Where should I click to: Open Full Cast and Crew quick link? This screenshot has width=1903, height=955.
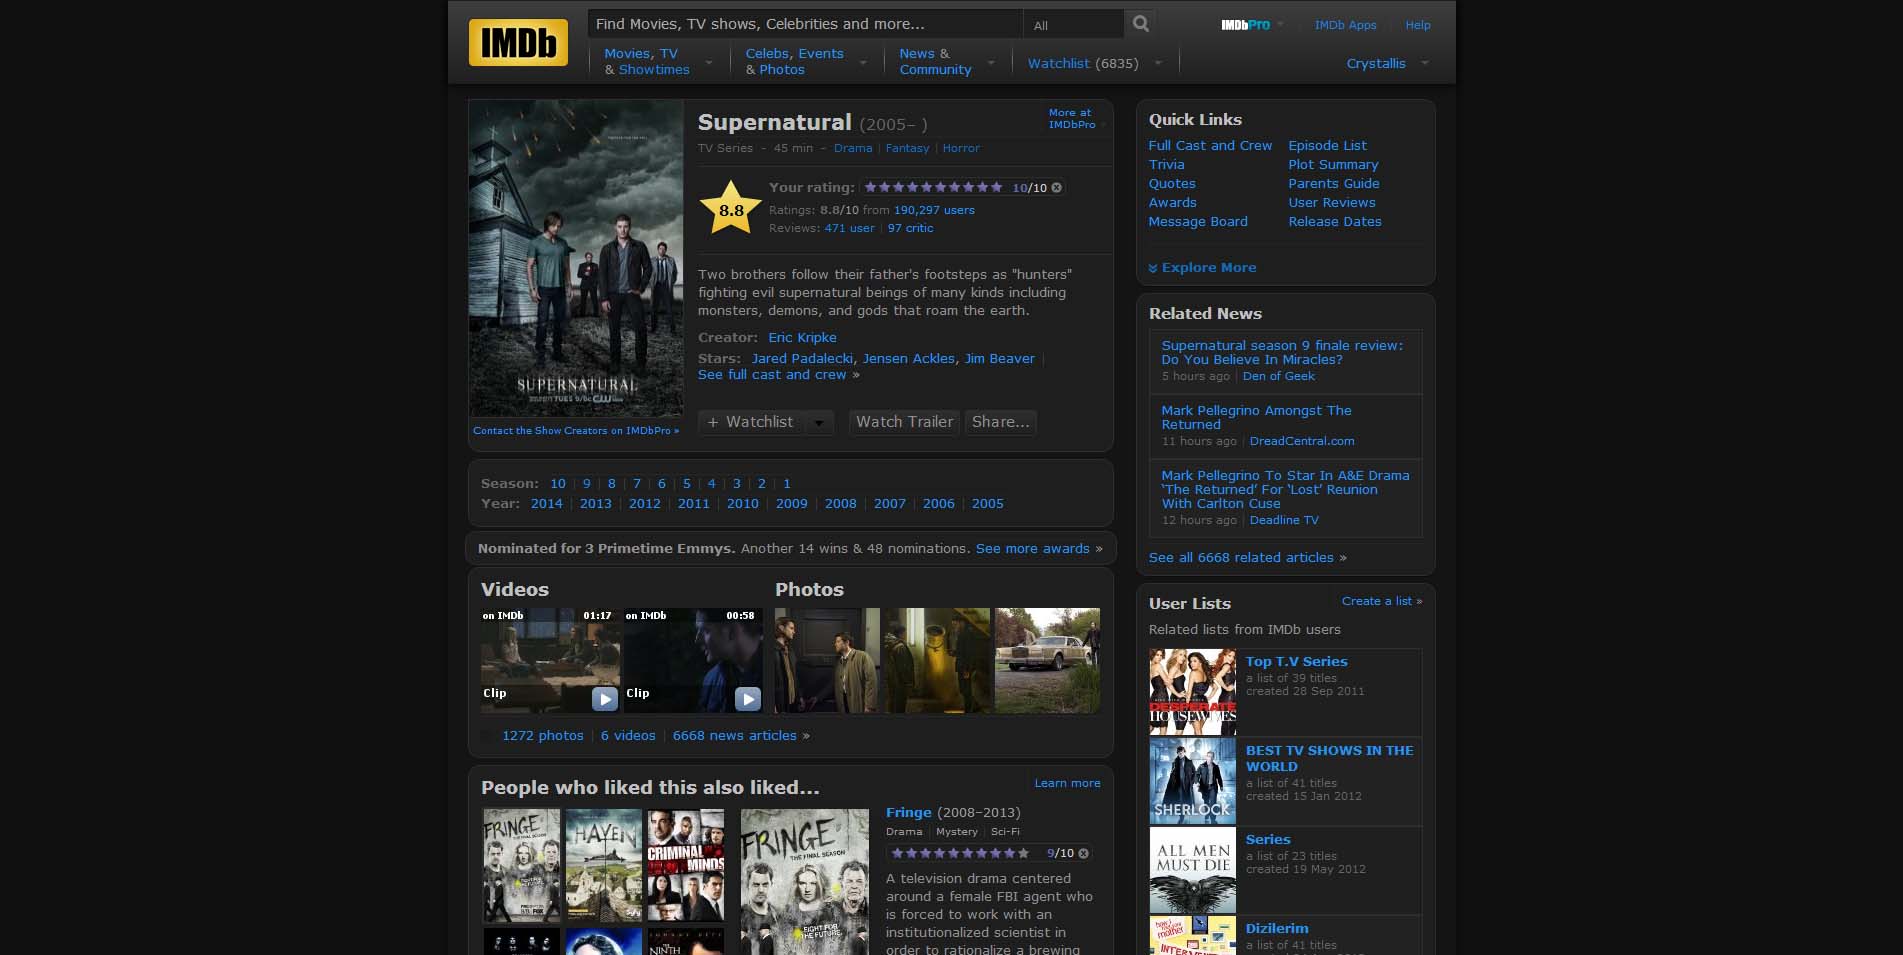(x=1210, y=146)
